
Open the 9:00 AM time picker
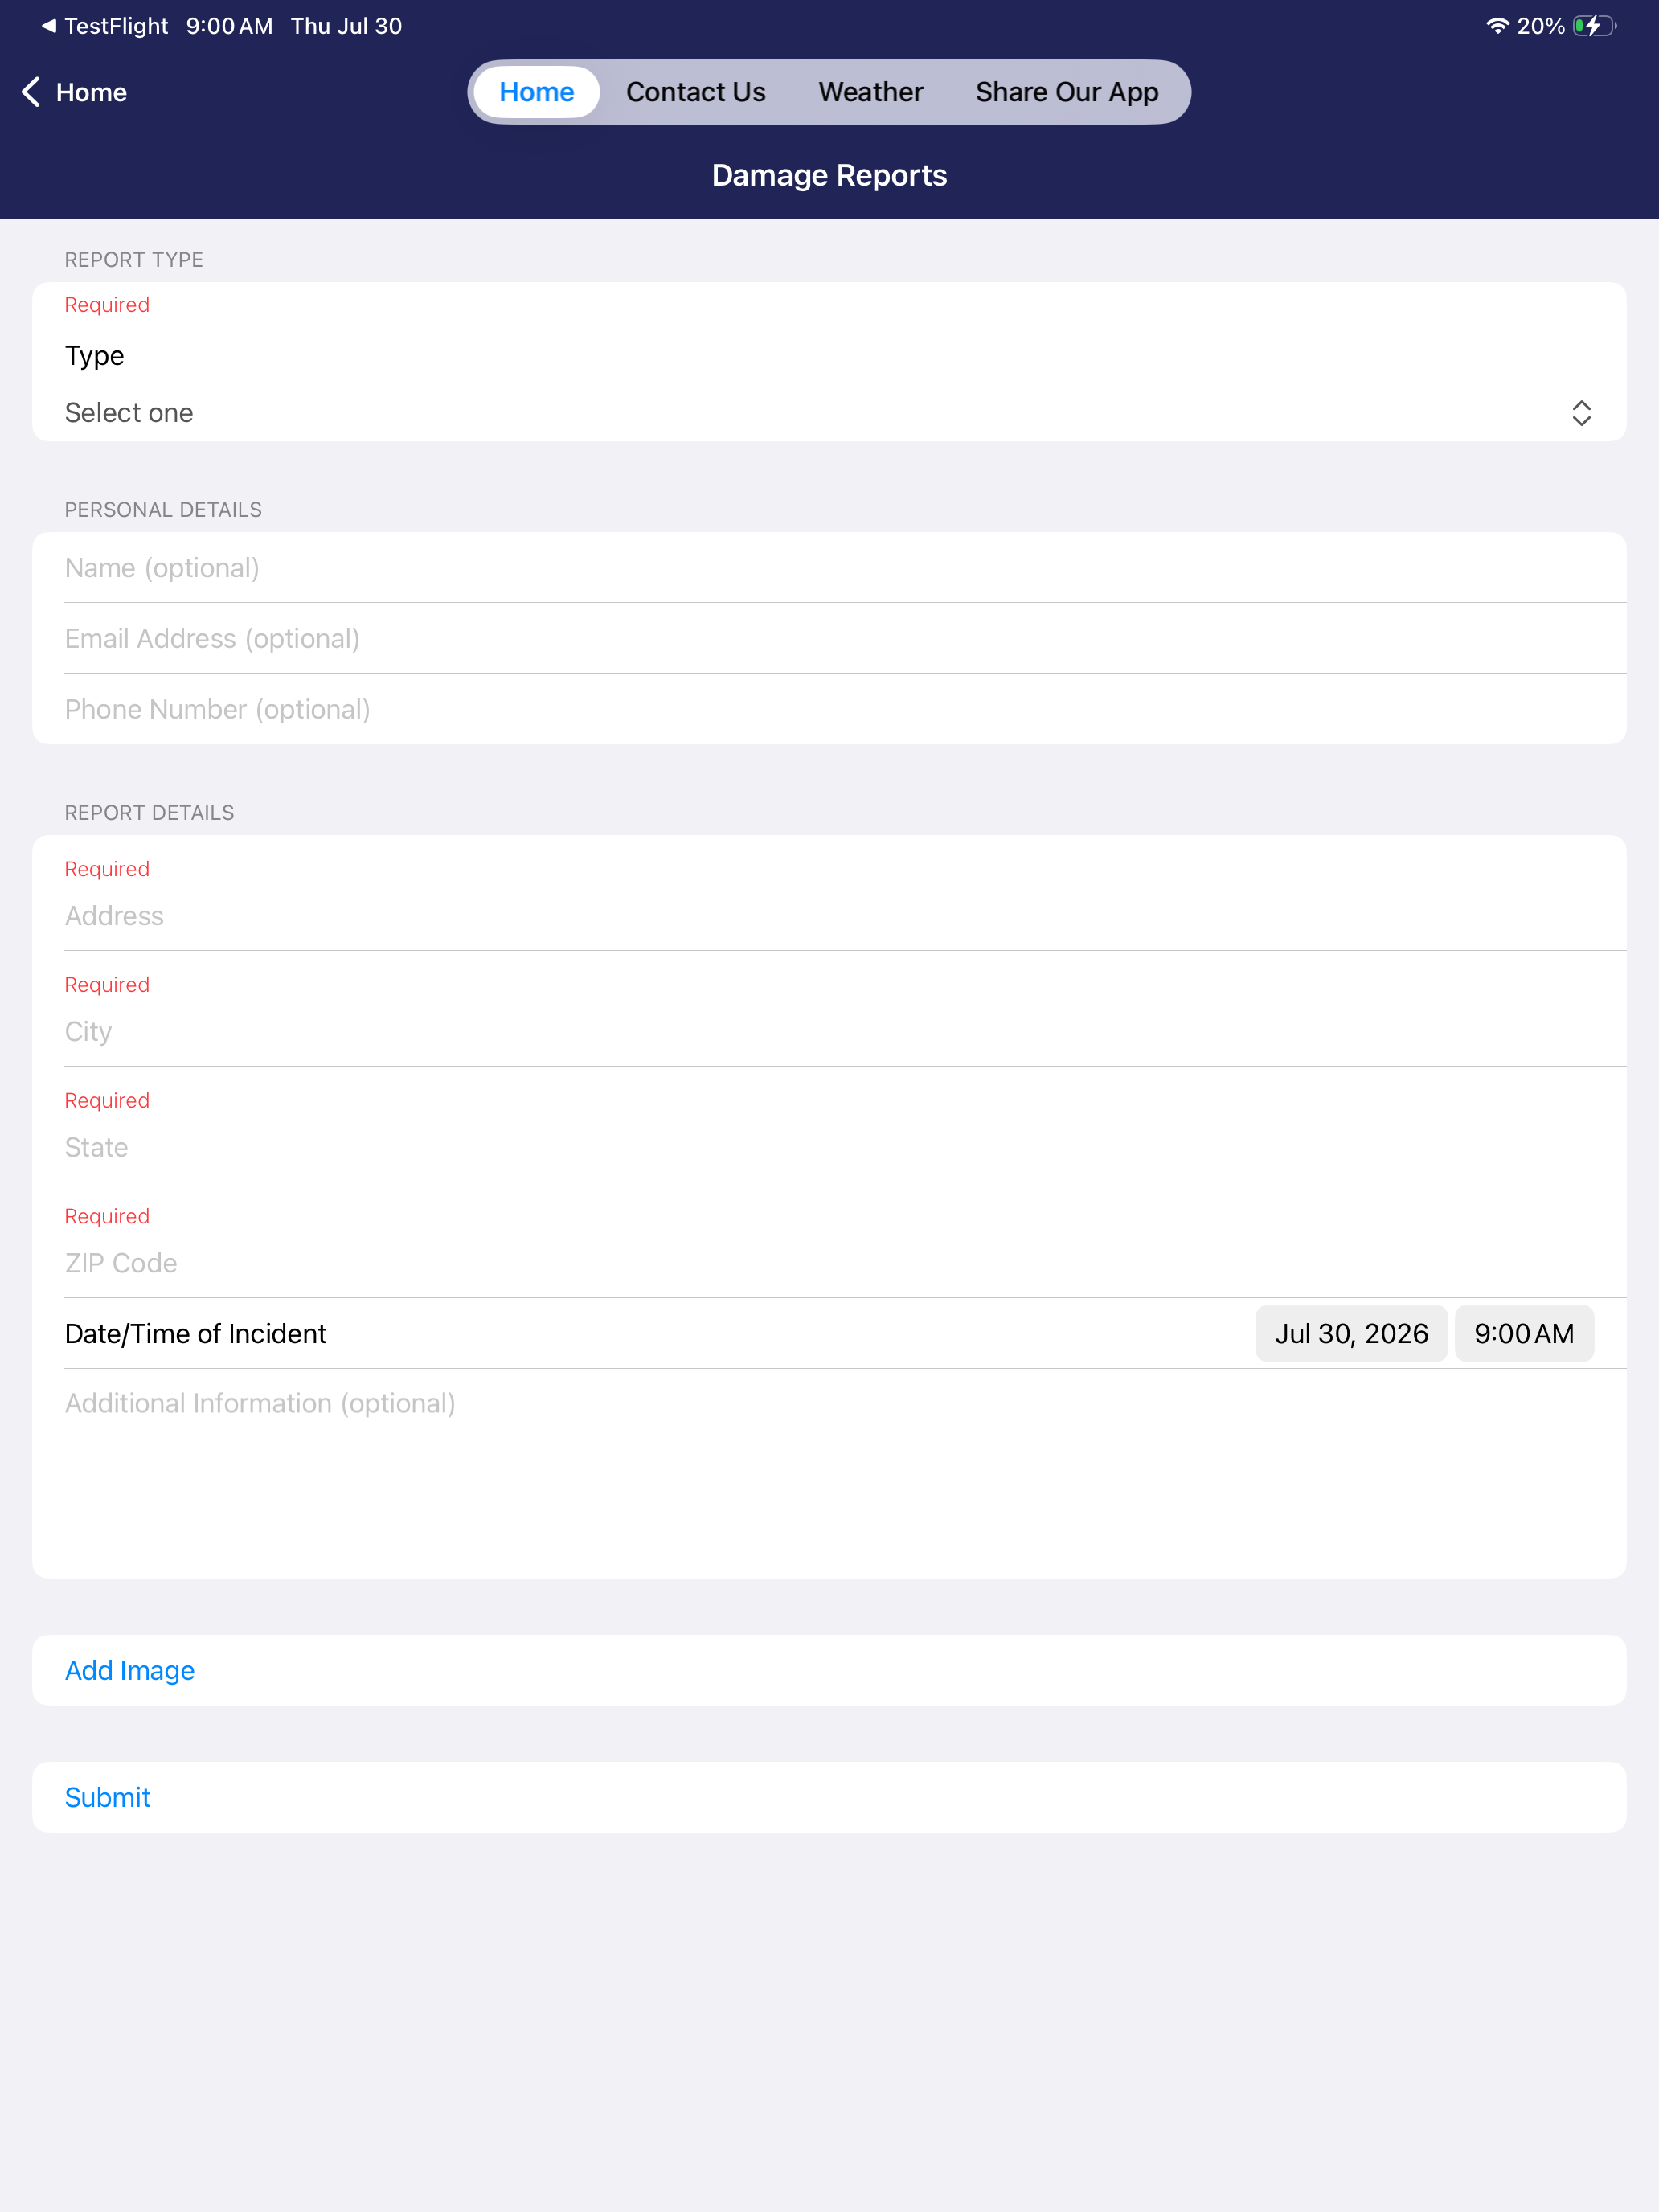tap(1524, 1333)
